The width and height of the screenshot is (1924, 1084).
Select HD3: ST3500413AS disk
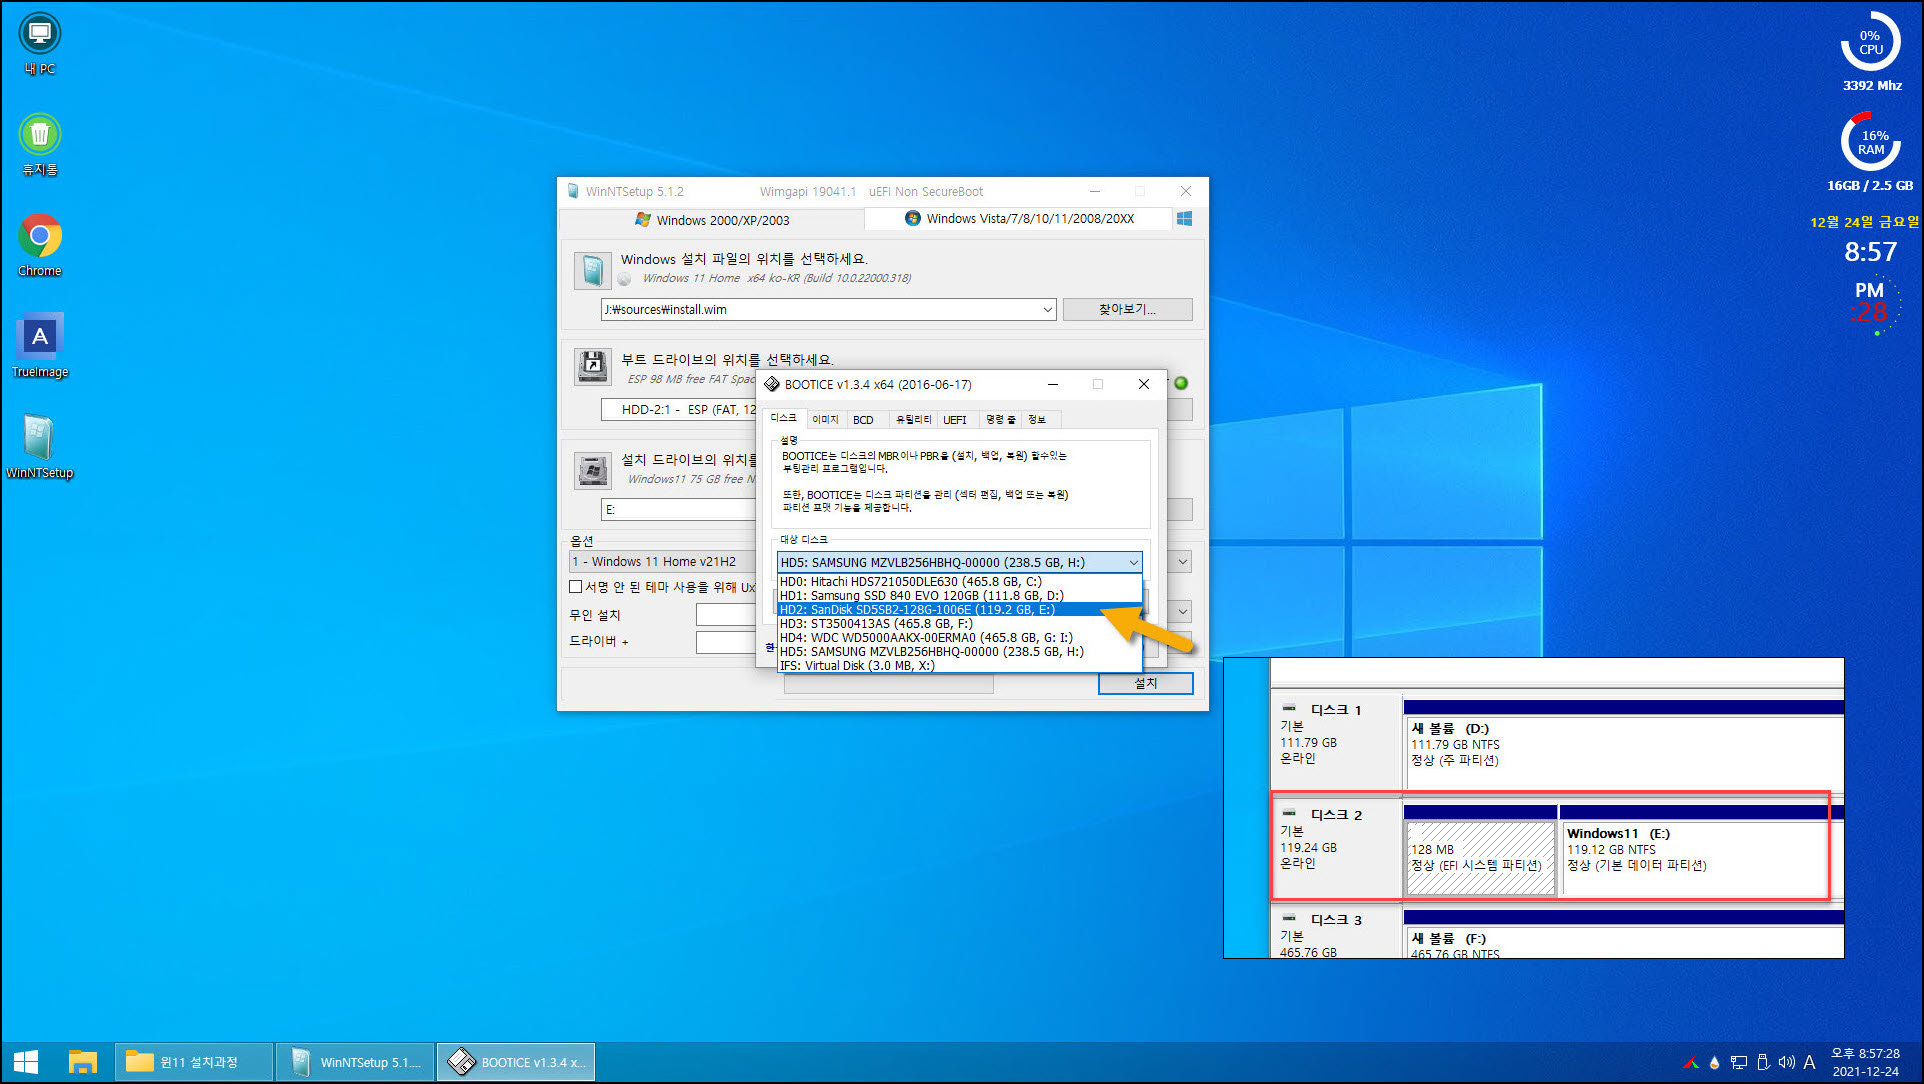[x=959, y=623]
